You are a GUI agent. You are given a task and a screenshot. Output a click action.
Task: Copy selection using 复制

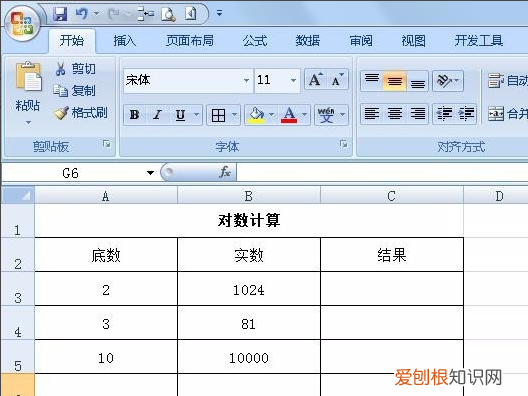tap(74, 91)
